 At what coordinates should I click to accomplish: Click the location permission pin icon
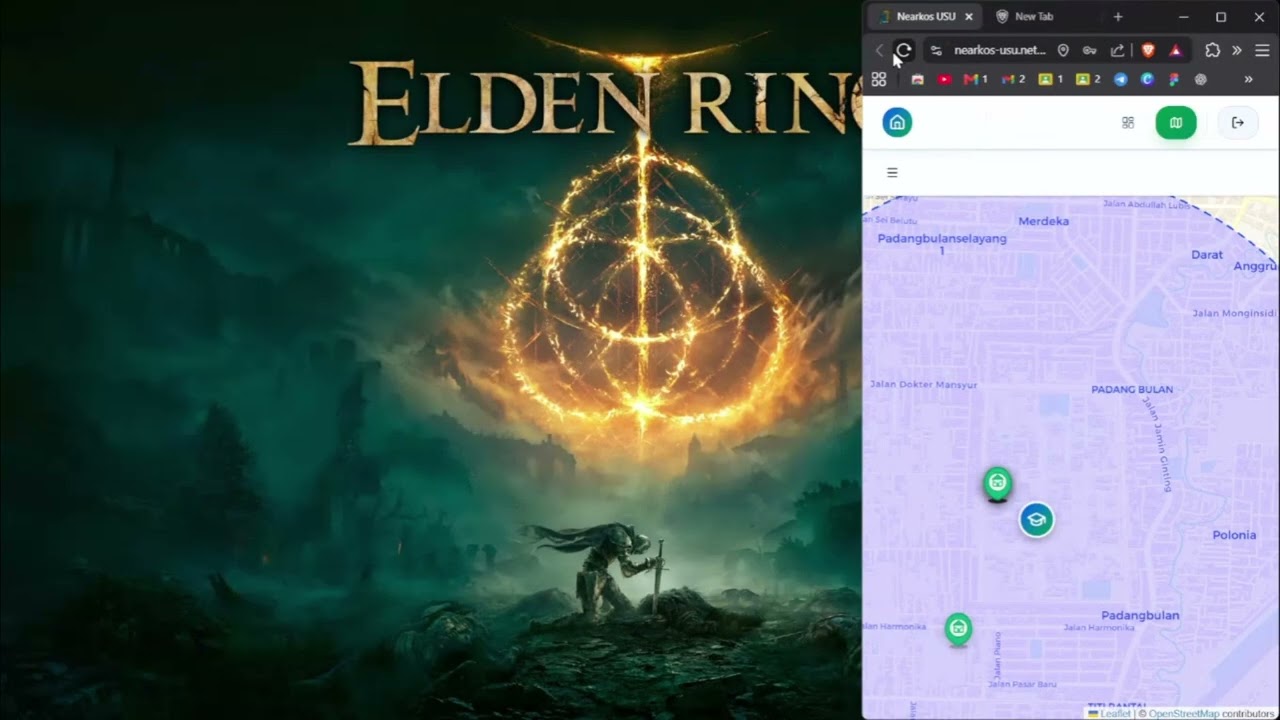[x=1063, y=50]
